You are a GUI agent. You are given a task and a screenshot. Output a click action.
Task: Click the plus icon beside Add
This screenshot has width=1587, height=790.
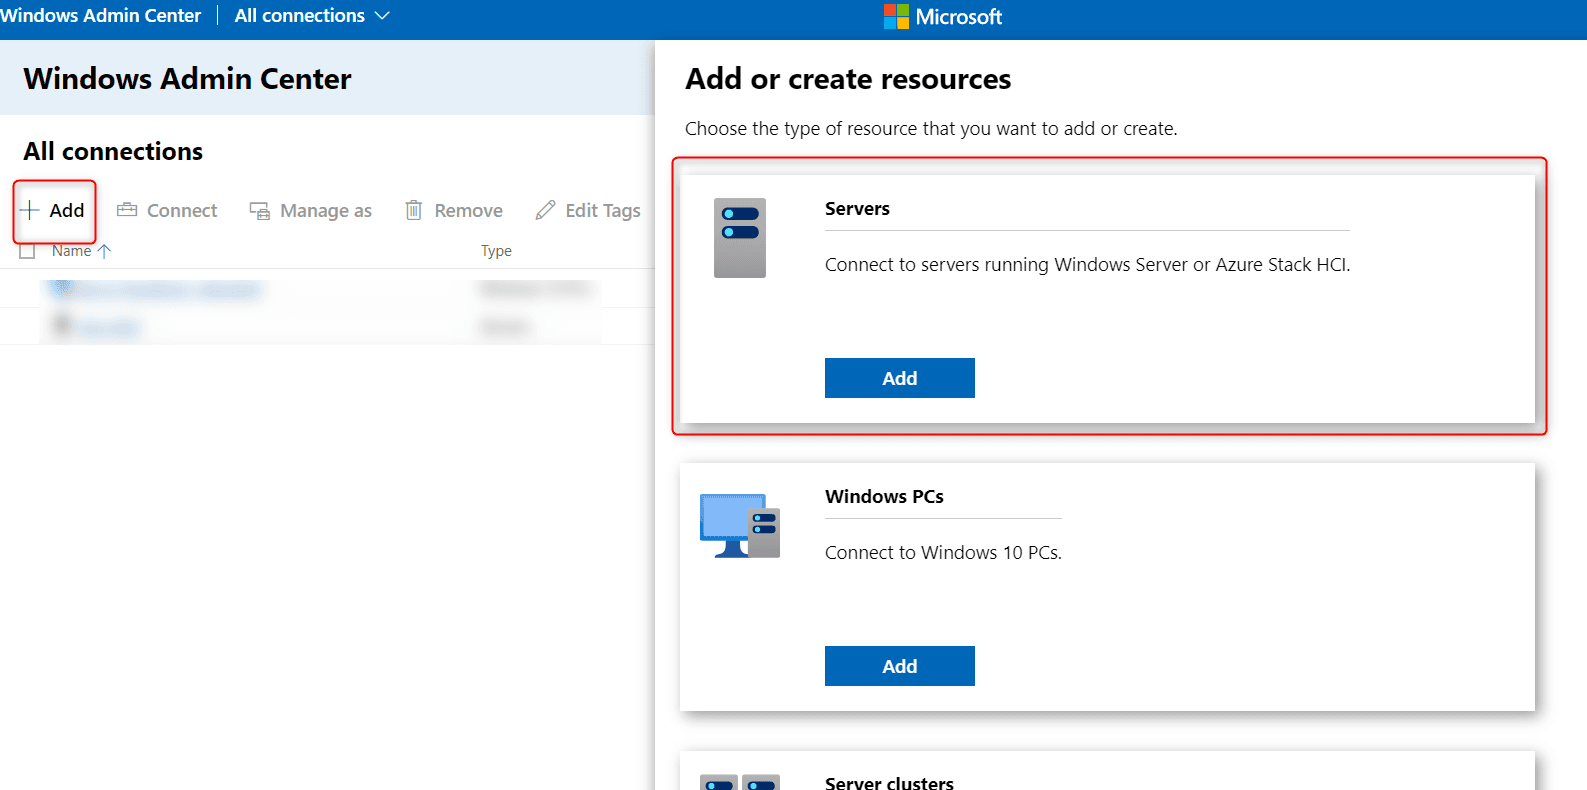(x=29, y=210)
